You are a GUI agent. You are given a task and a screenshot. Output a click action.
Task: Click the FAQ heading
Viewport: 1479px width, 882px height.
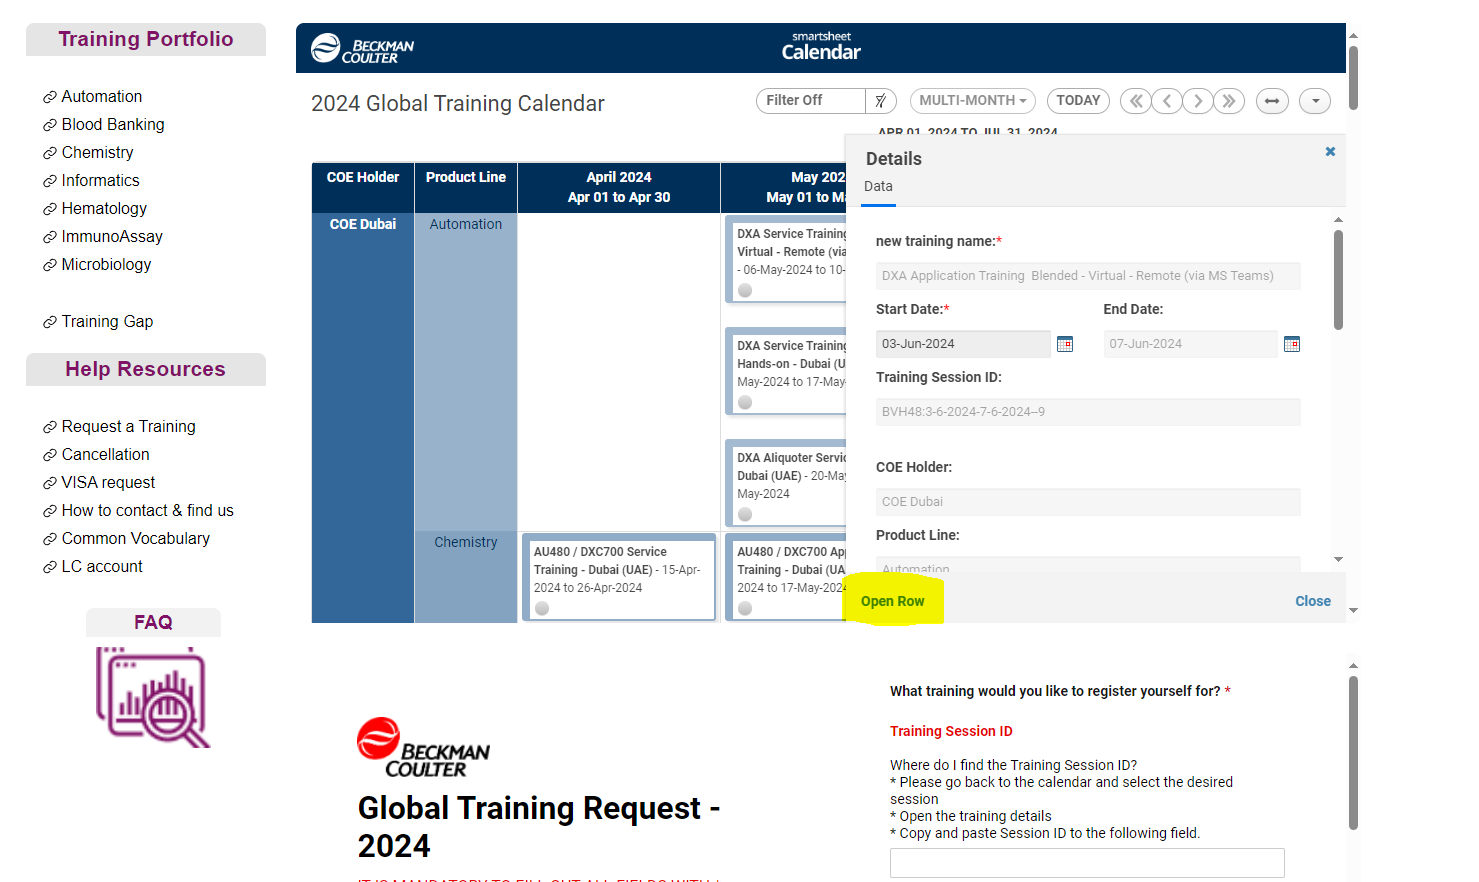click(x=153, y=622)
